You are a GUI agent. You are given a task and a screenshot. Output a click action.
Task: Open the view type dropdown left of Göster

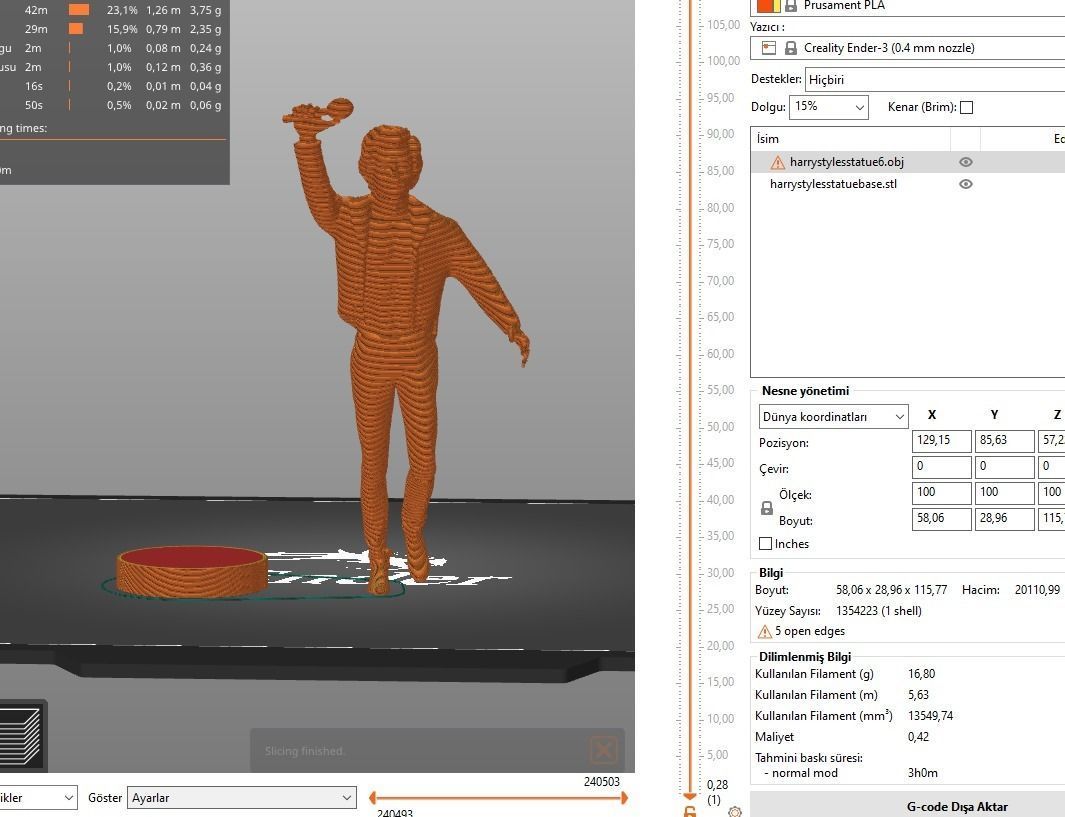click(38, 798)
